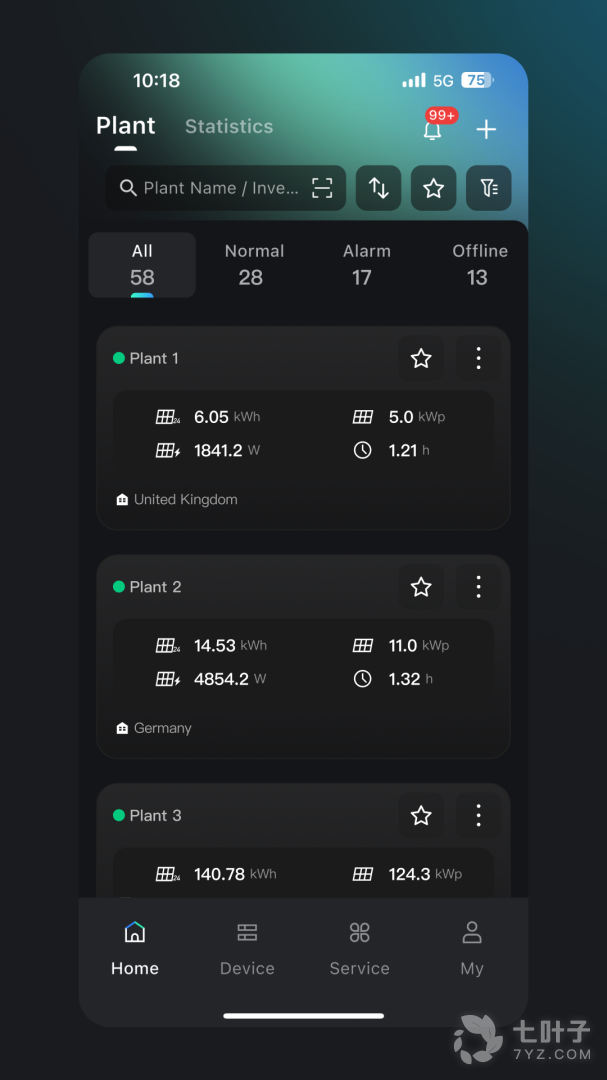Open the notifications bell with 99+ badge
This screenshot has height=1080, width=607.
point(433,129)
